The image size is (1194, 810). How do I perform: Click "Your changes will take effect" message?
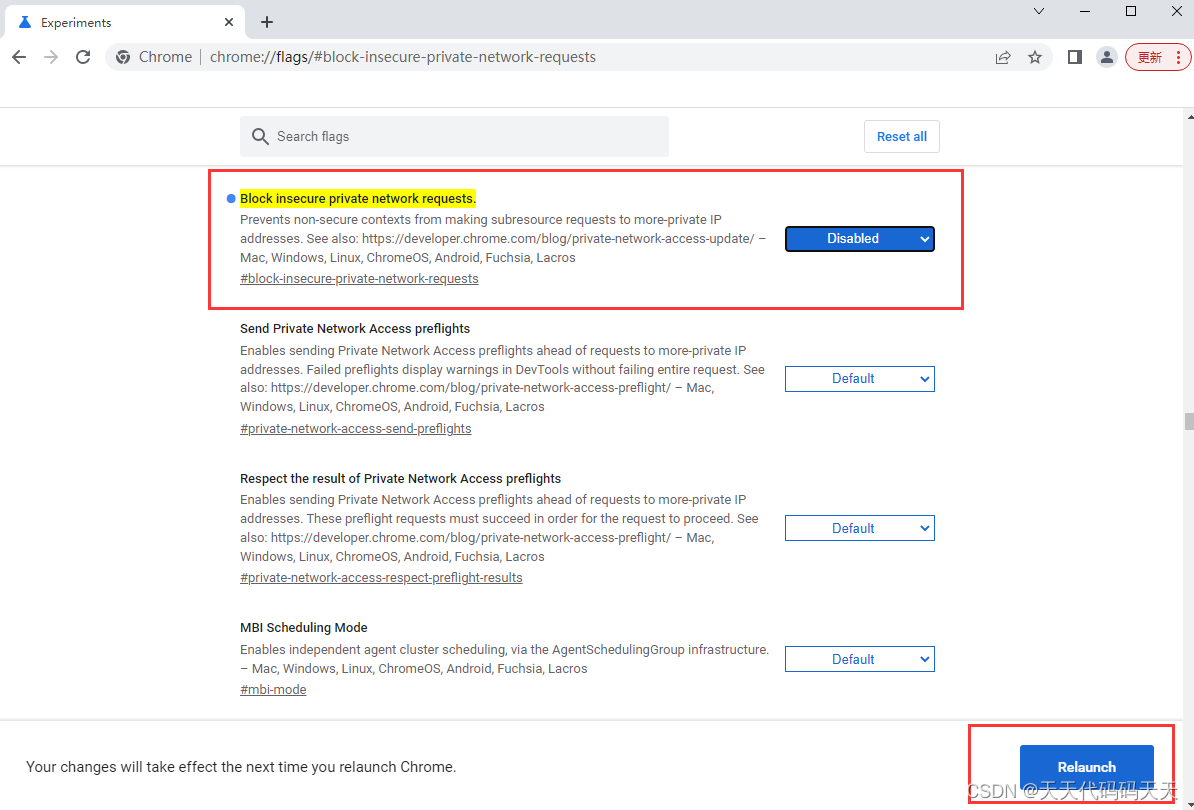click(x=241, y=767)
